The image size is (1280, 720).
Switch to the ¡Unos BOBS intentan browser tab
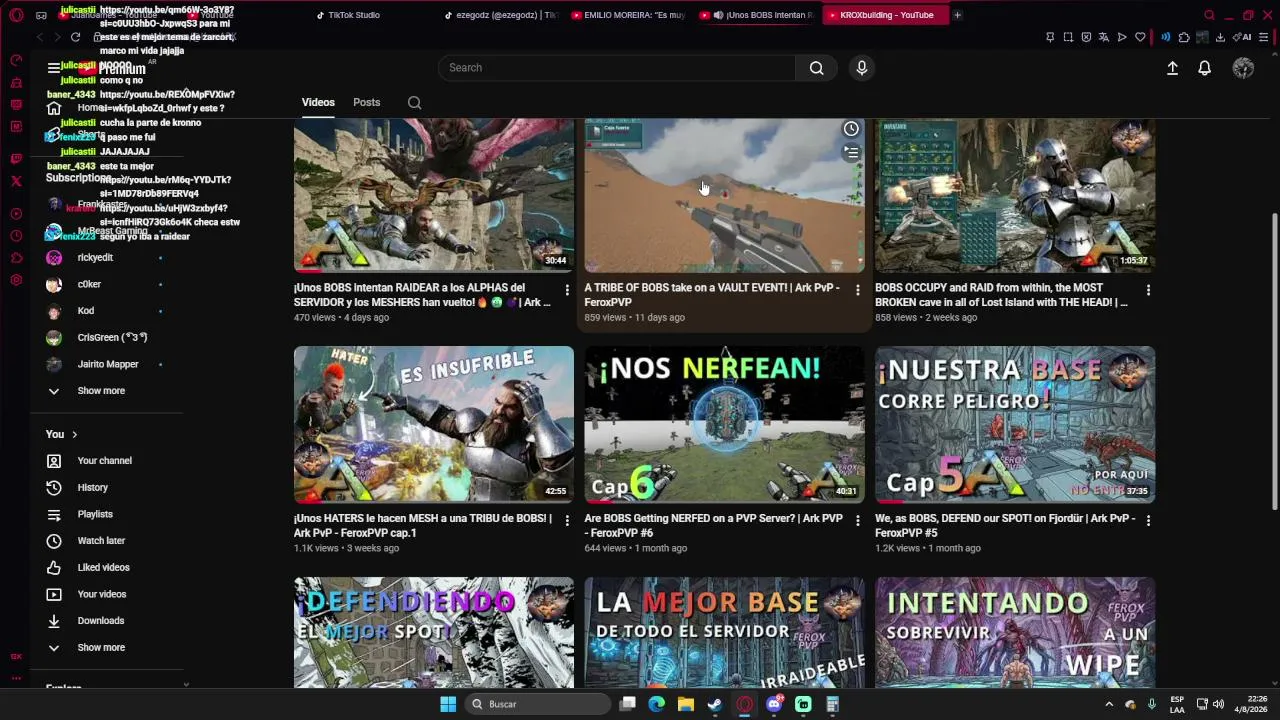[x=757, y=15]
